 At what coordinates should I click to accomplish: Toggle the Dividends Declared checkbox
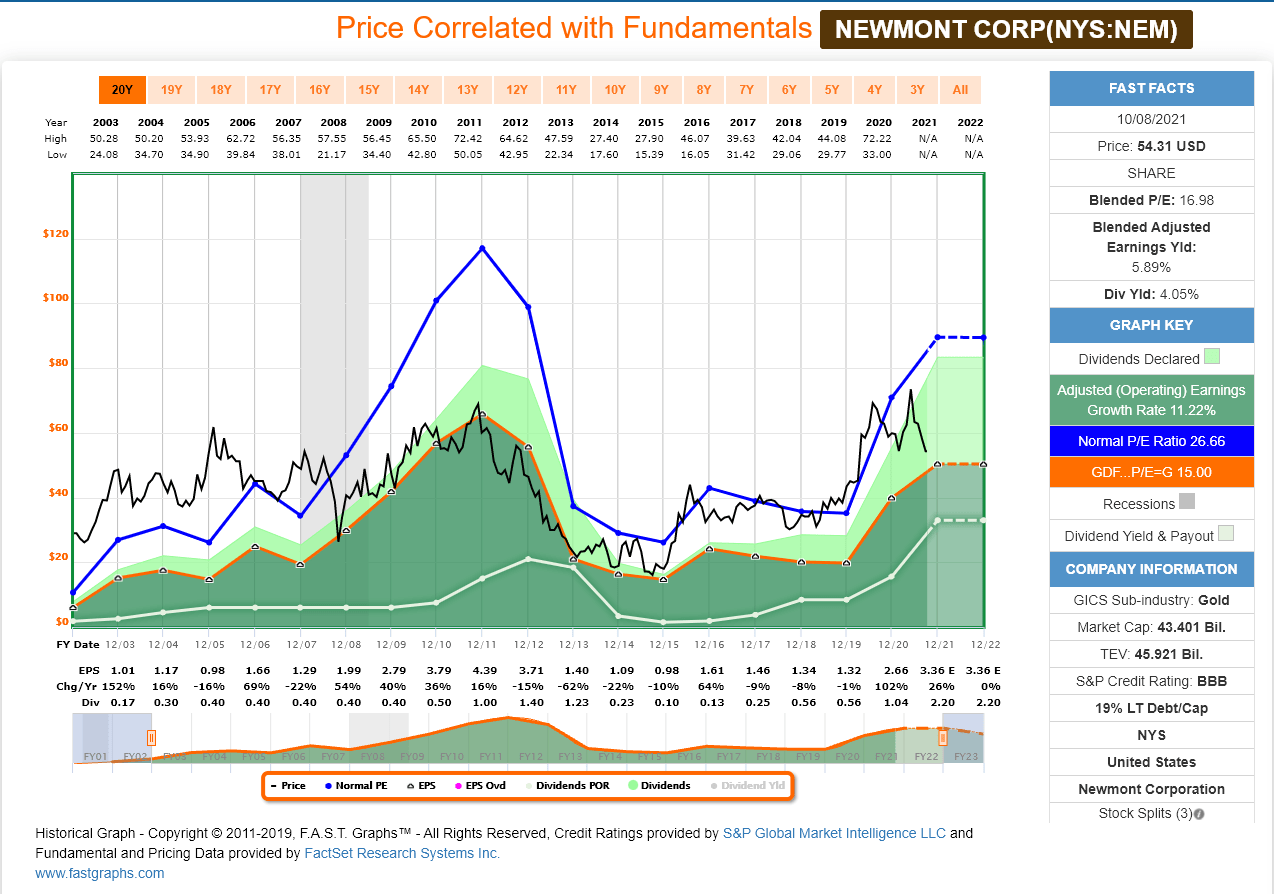pyautogui.click(x=1212, y=357)
